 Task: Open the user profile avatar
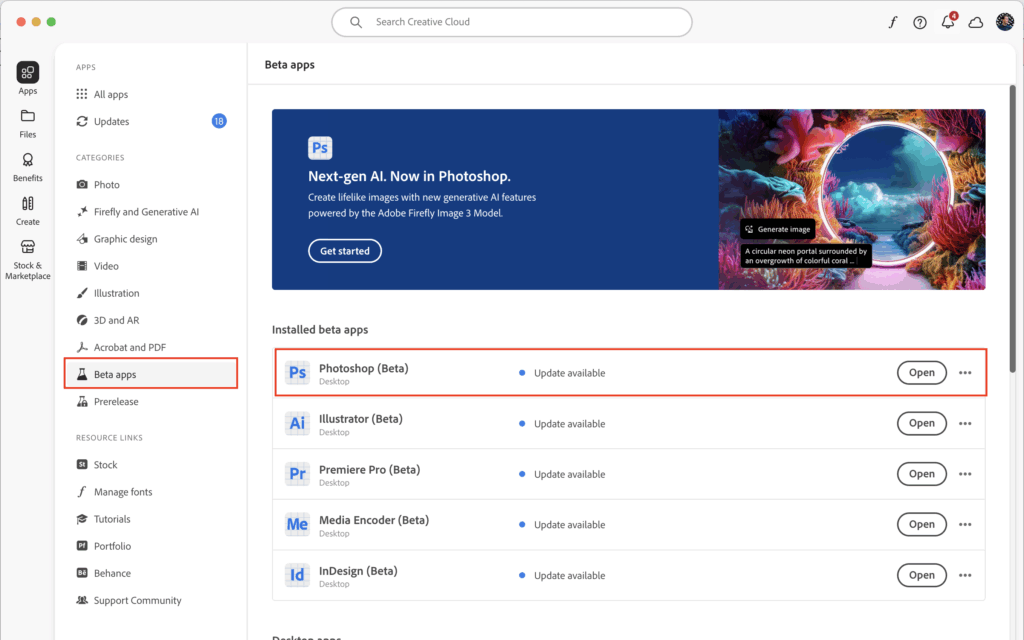pyautogui.click(x=1004, y=22)
